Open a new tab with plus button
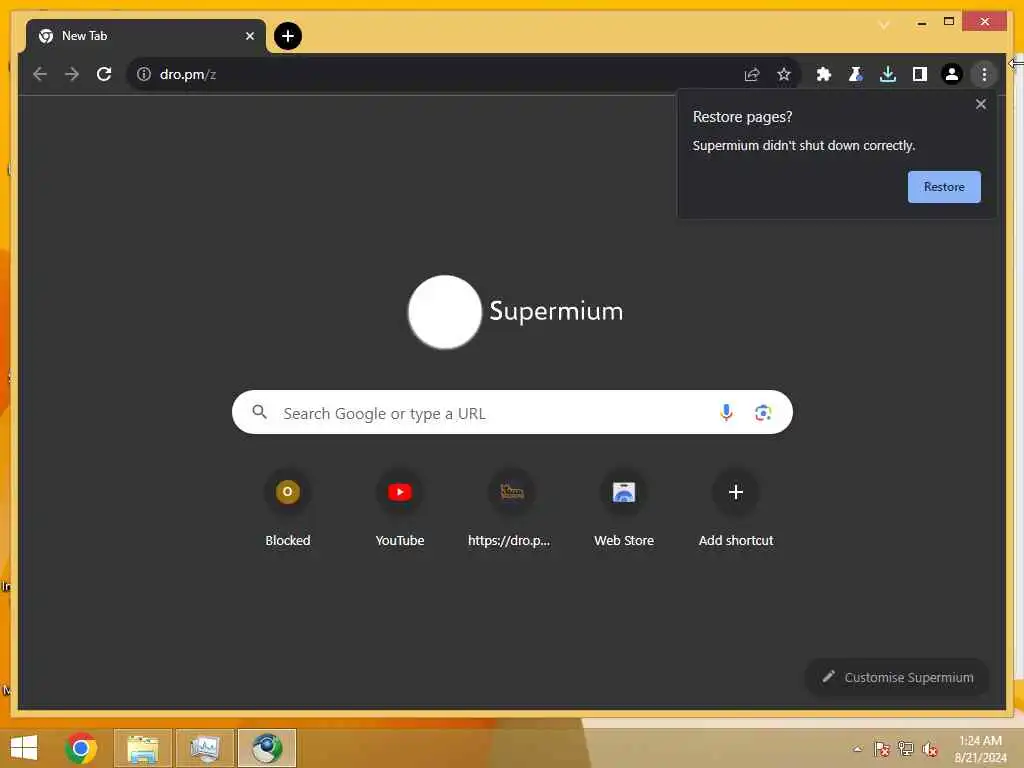This screenshot has height=768, width=1024. point(288,36)
